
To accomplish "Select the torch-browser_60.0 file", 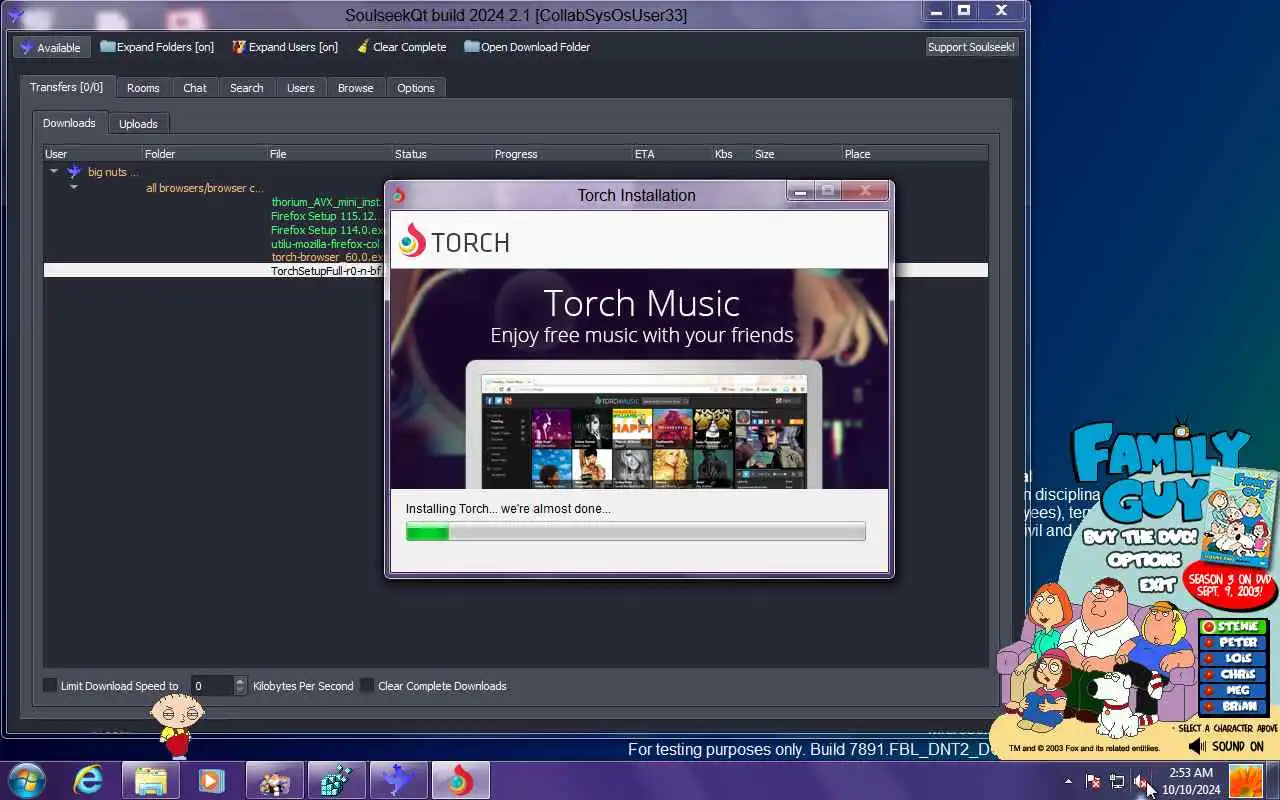I will 326,257.
